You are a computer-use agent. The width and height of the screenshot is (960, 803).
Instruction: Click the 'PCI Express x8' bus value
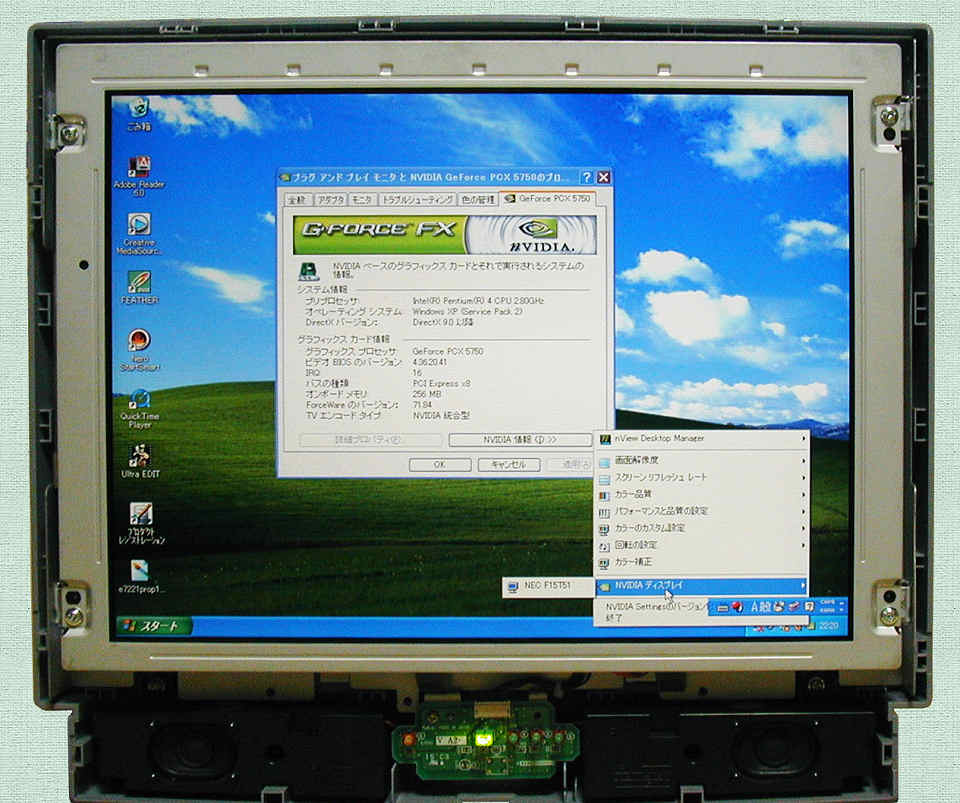tap(441, 384)
